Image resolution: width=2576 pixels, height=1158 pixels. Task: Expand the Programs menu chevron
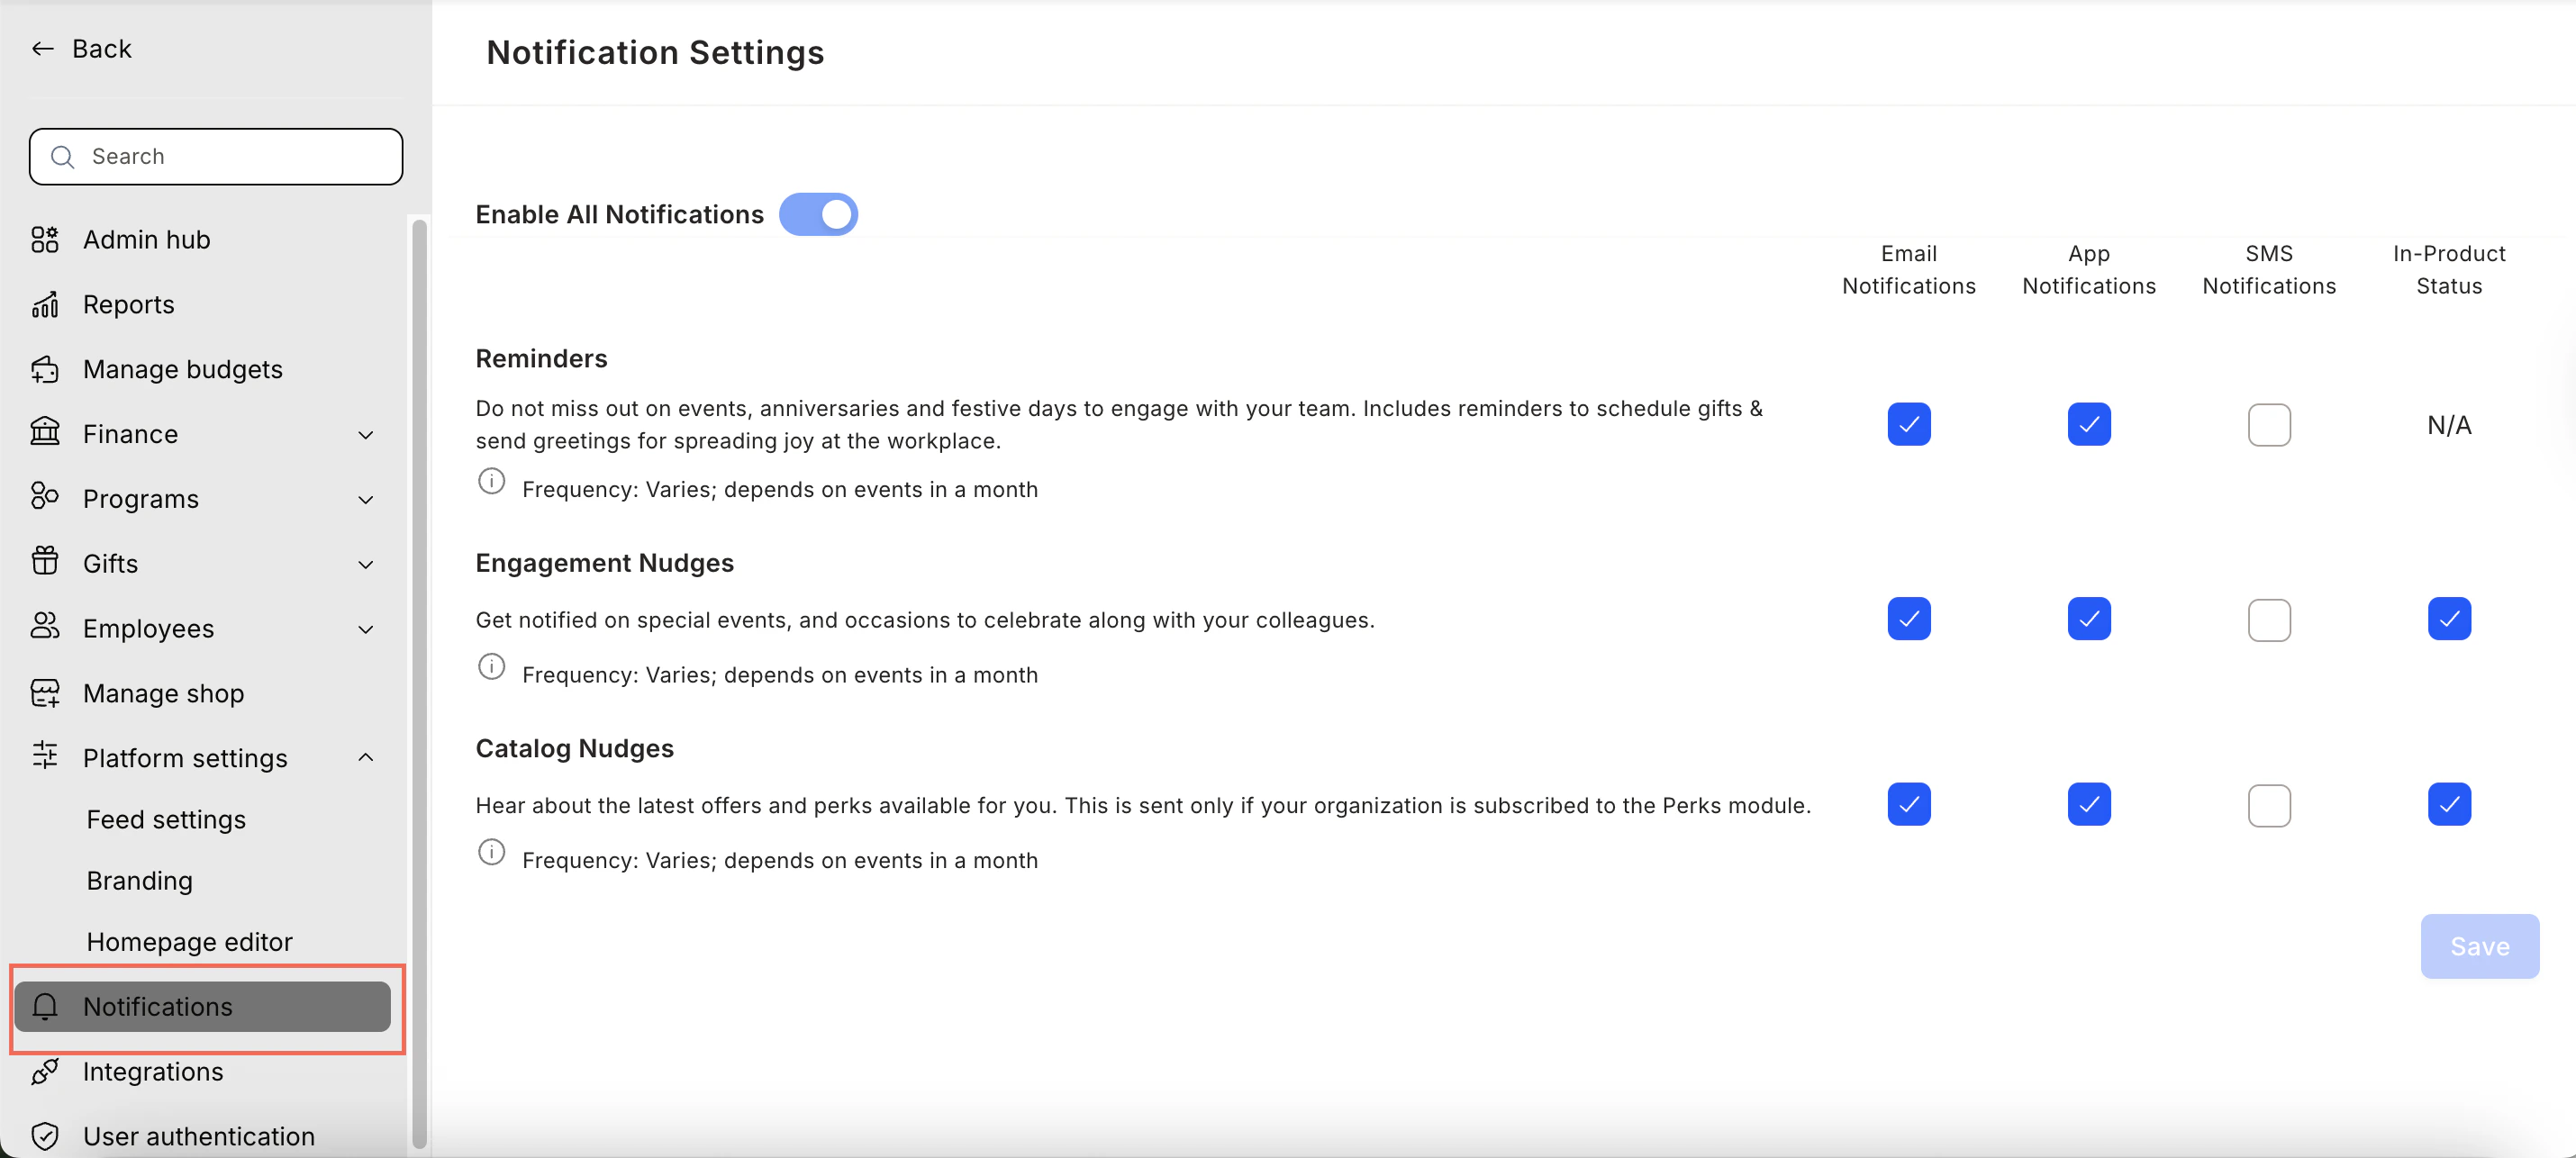[366, 500]
